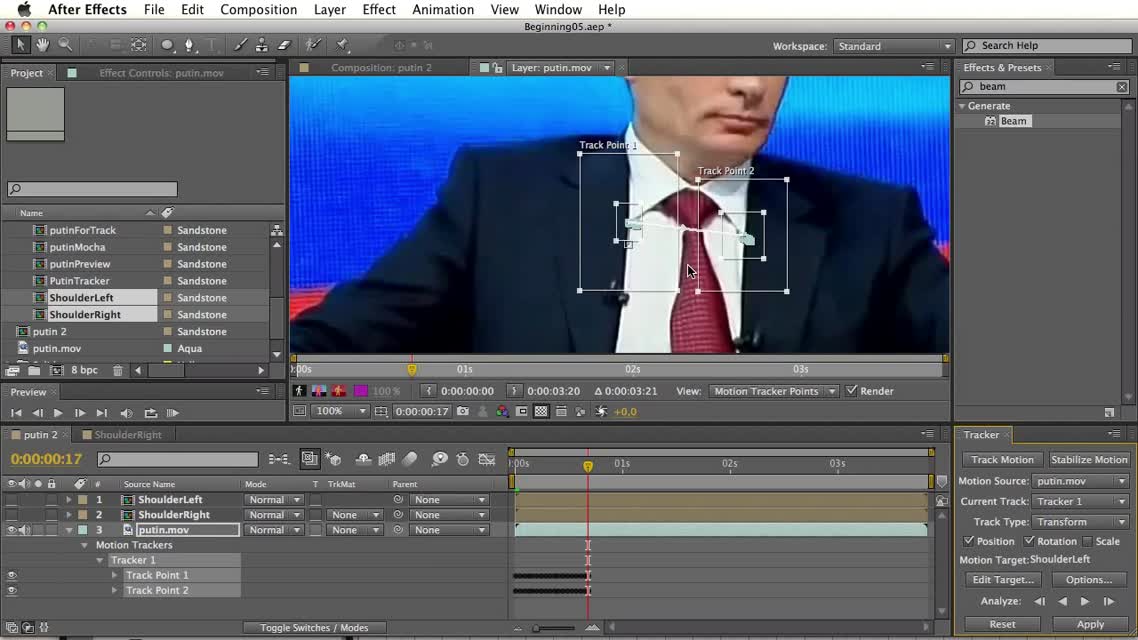The height and width of the screenshot is (640, 1138).
Task: Collapse the Generate effects category
Action: (962, 106)
